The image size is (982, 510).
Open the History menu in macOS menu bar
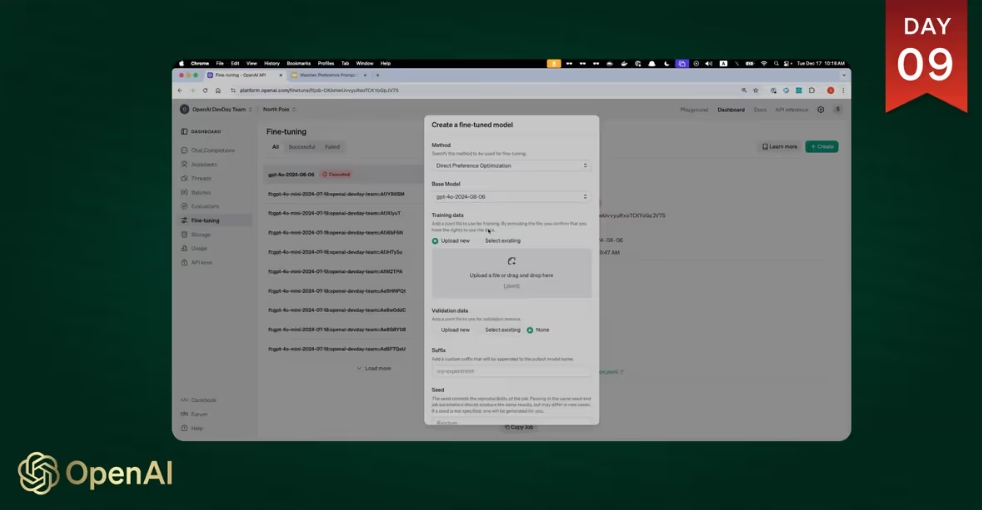point(272,63)
